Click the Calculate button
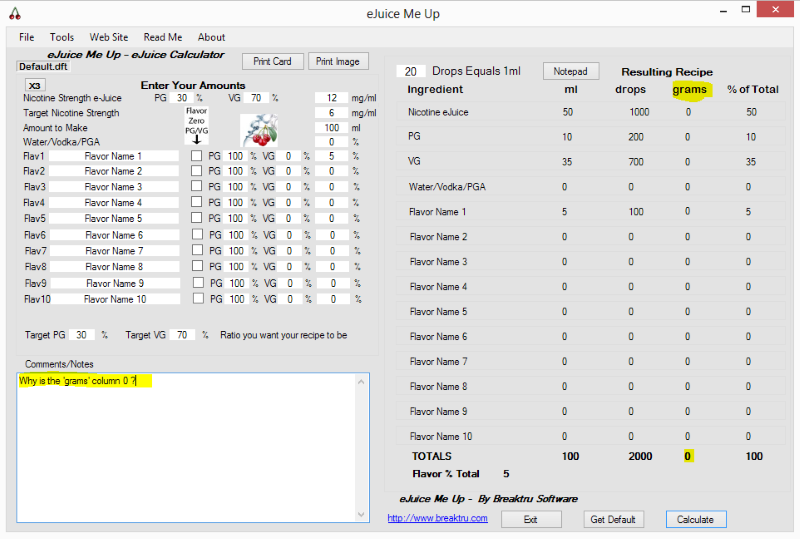800x539 pixels. point(695,520)
